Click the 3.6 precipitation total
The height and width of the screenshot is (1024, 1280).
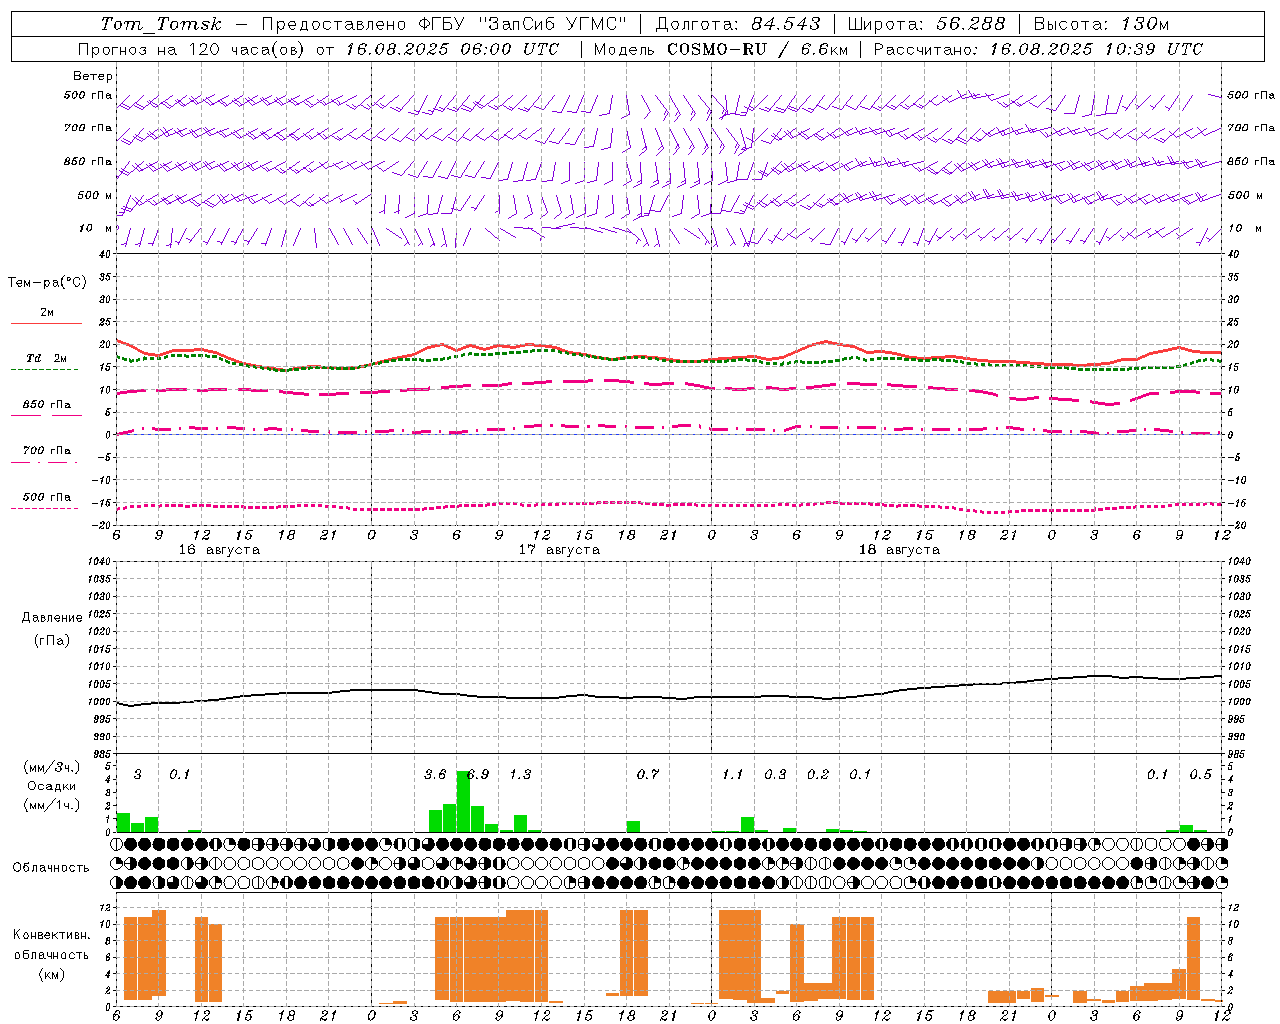pos(435,775)
